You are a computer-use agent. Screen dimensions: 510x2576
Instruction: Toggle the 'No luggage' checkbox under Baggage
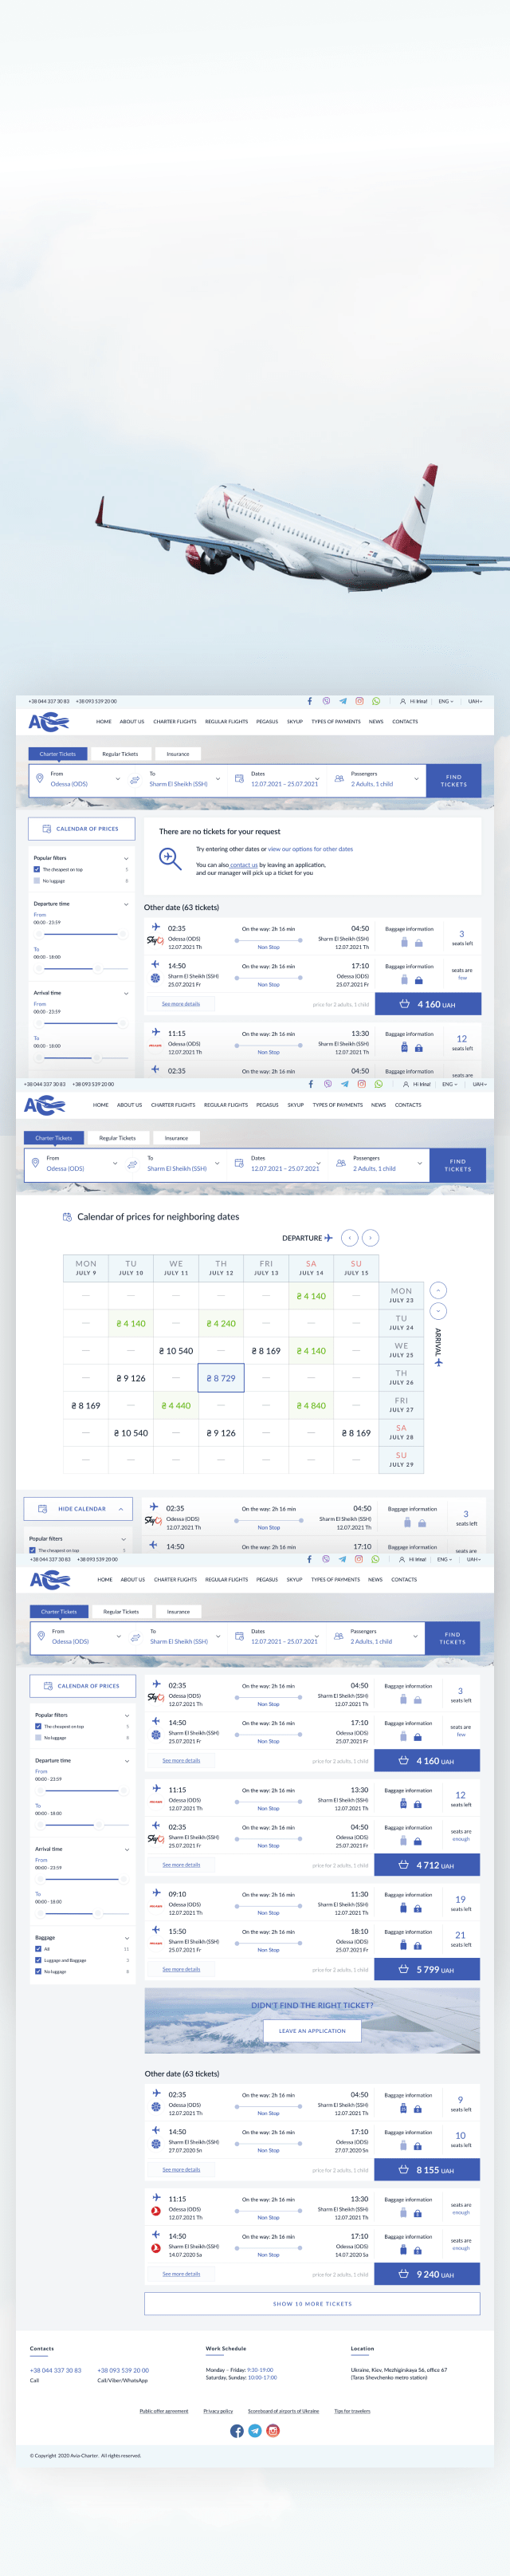(38, 1971)
